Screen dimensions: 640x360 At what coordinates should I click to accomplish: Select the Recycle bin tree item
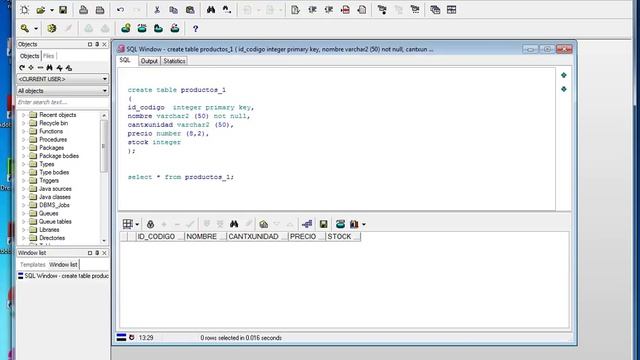53,123
